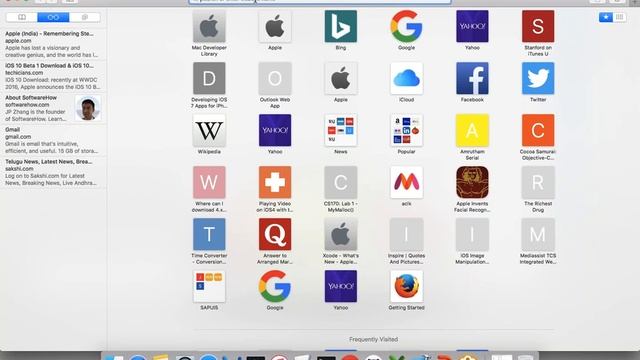This screenshot has width=640, height=360.
Task: Open the Bing favorite
Action: click(x=340, y=27)
